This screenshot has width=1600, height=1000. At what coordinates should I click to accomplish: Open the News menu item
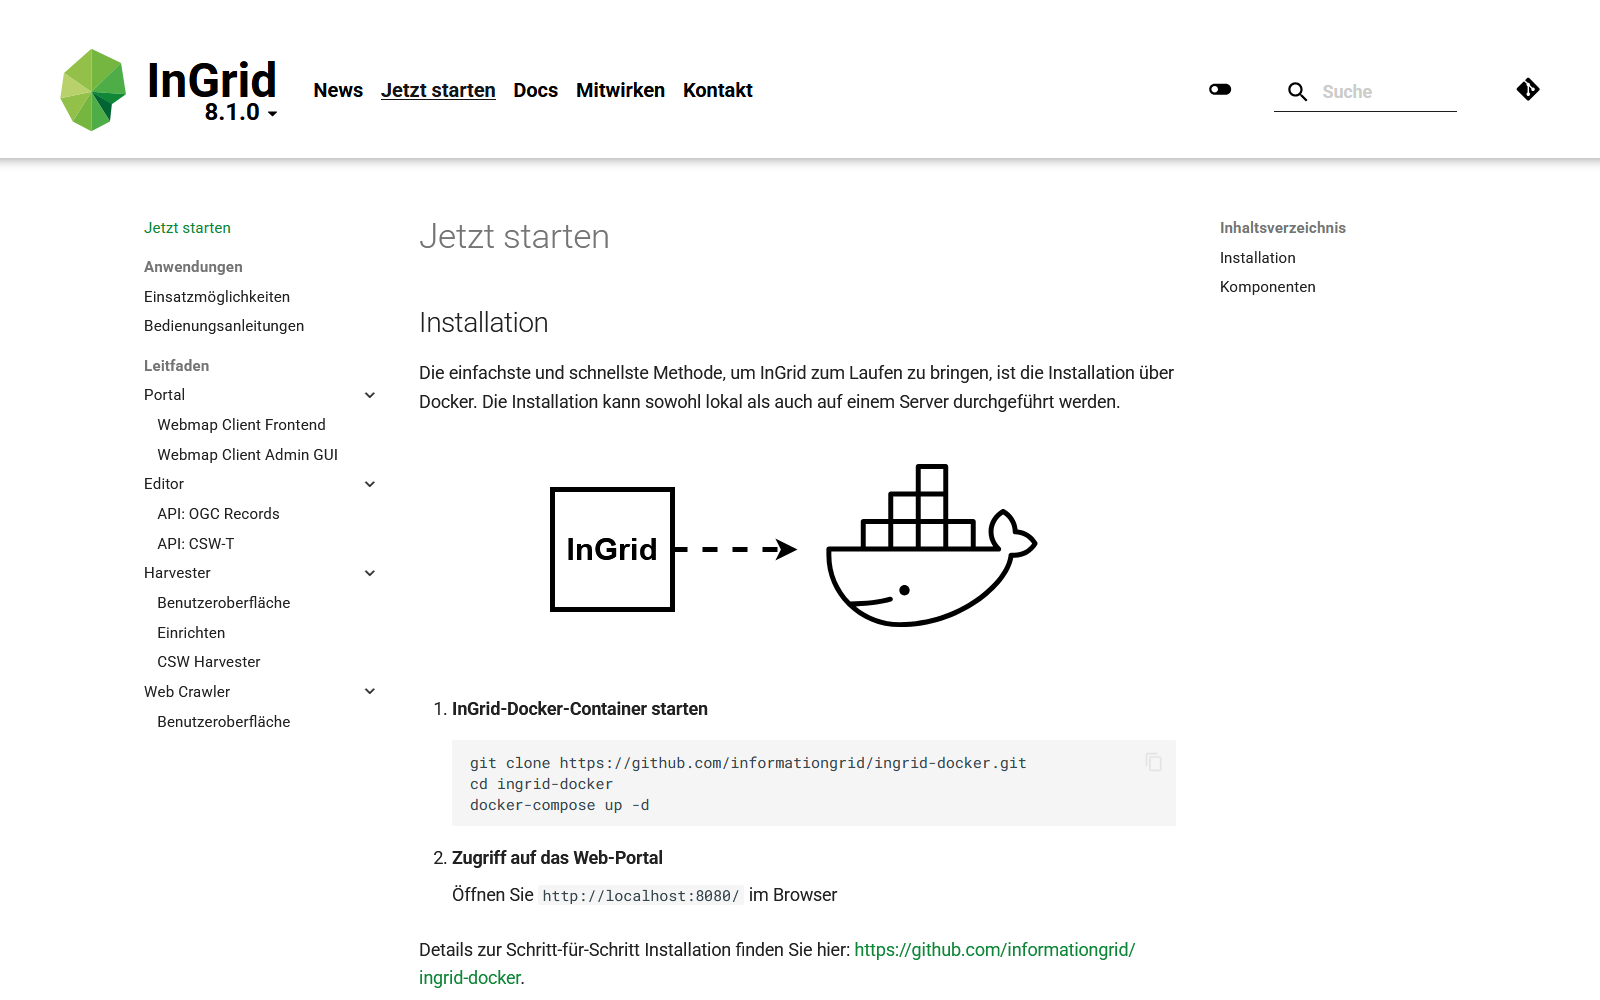pyautogui.click(x=338, y=90)
